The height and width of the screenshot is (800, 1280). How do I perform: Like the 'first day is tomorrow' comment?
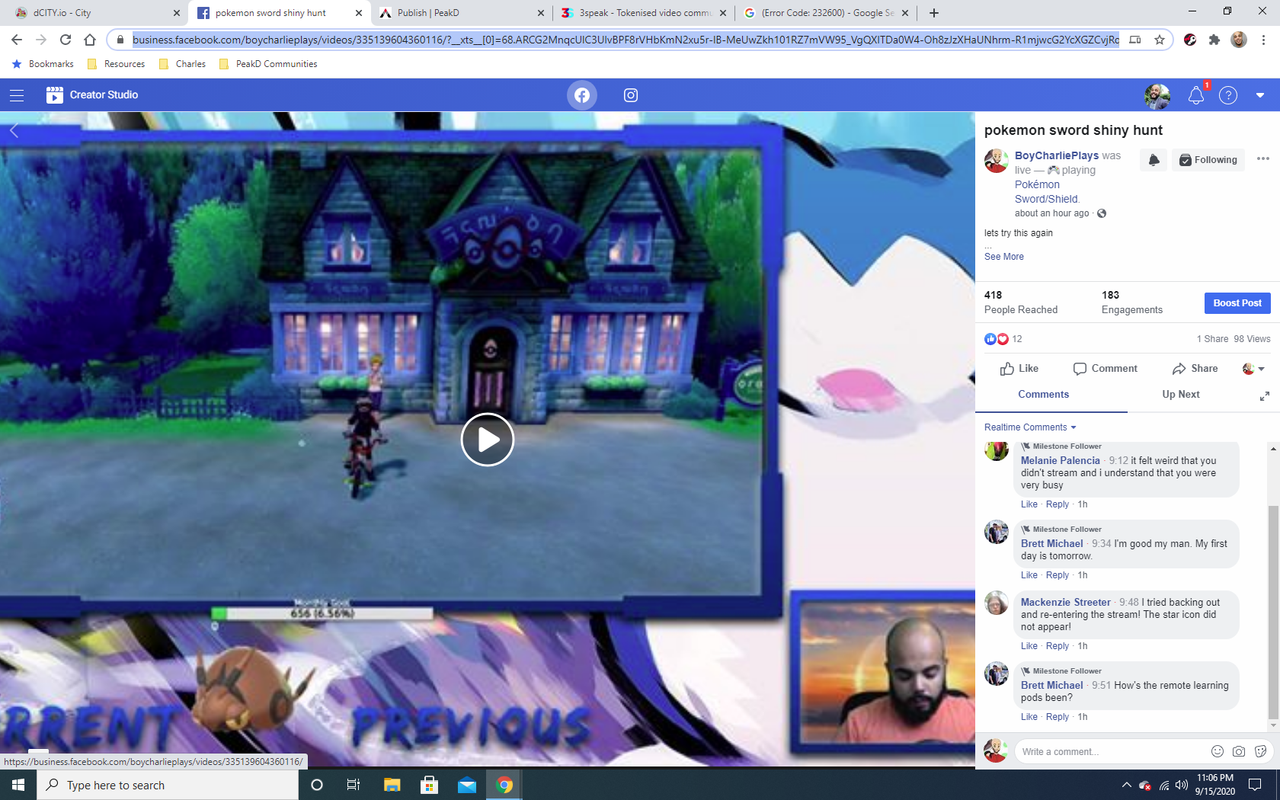click(x=1029, y=575)
